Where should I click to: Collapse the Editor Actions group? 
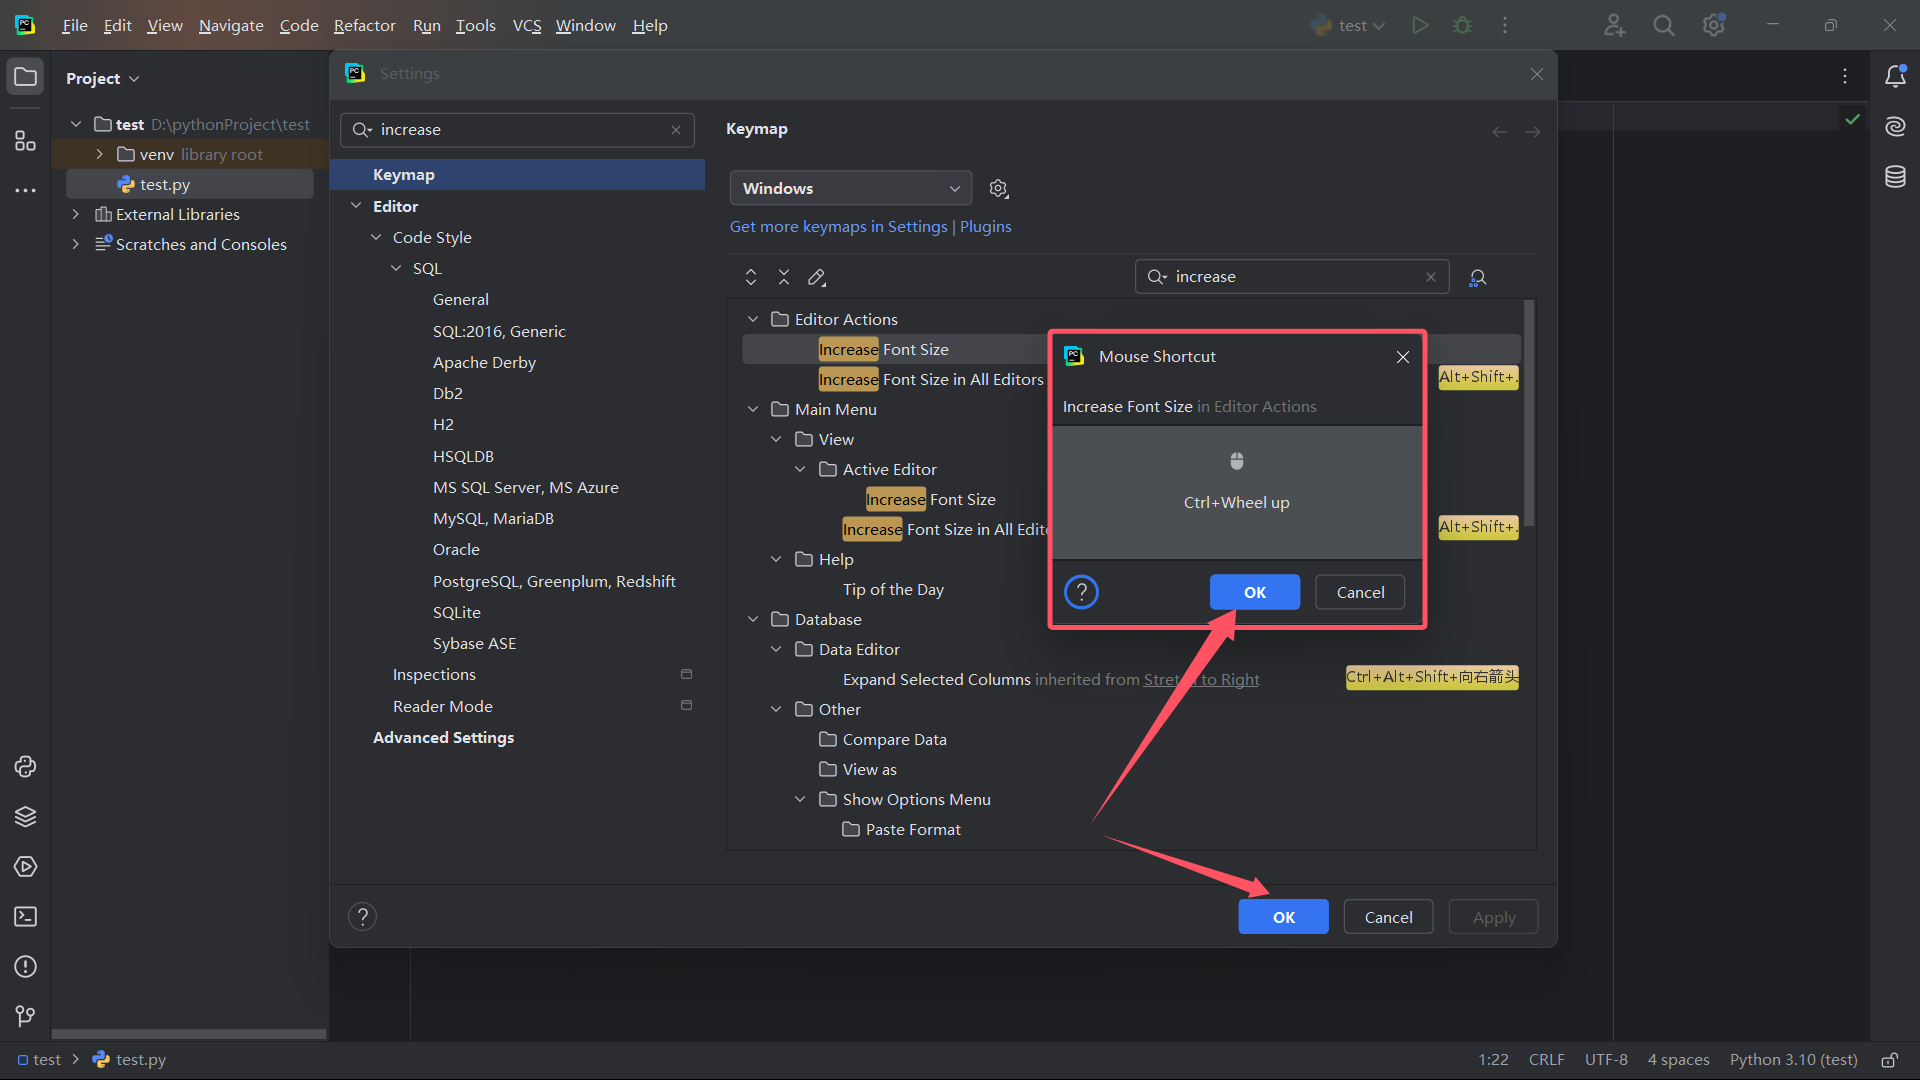tap(753, 319)
